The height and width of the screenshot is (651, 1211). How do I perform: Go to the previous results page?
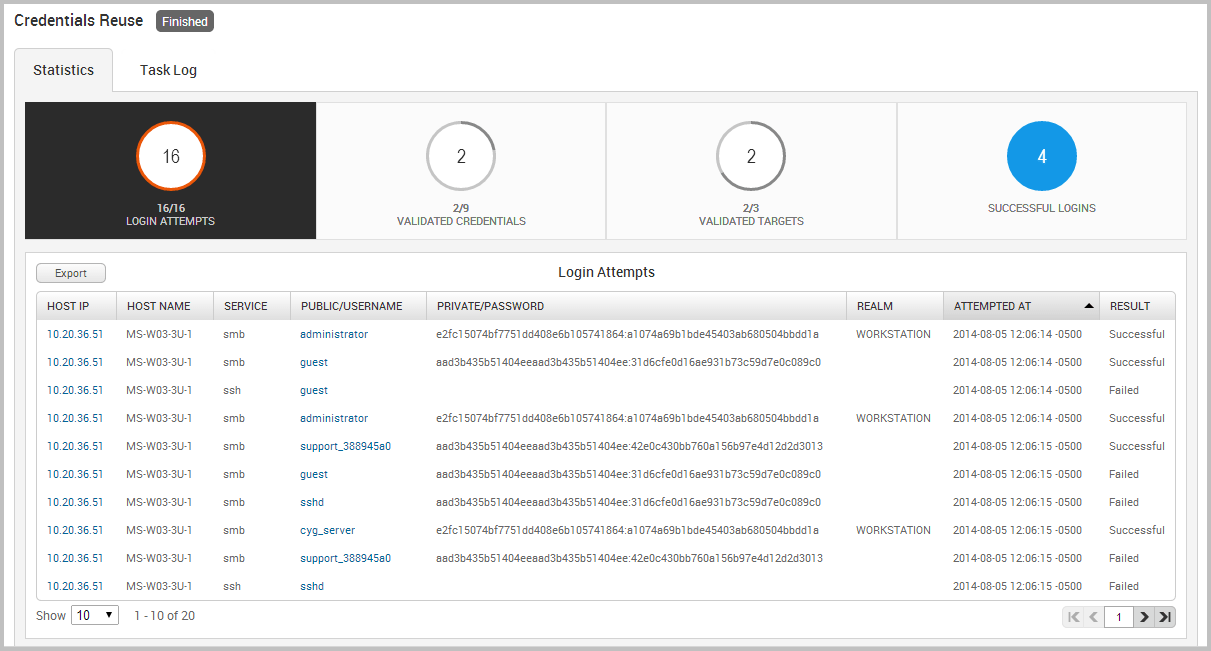point(1093,617)
